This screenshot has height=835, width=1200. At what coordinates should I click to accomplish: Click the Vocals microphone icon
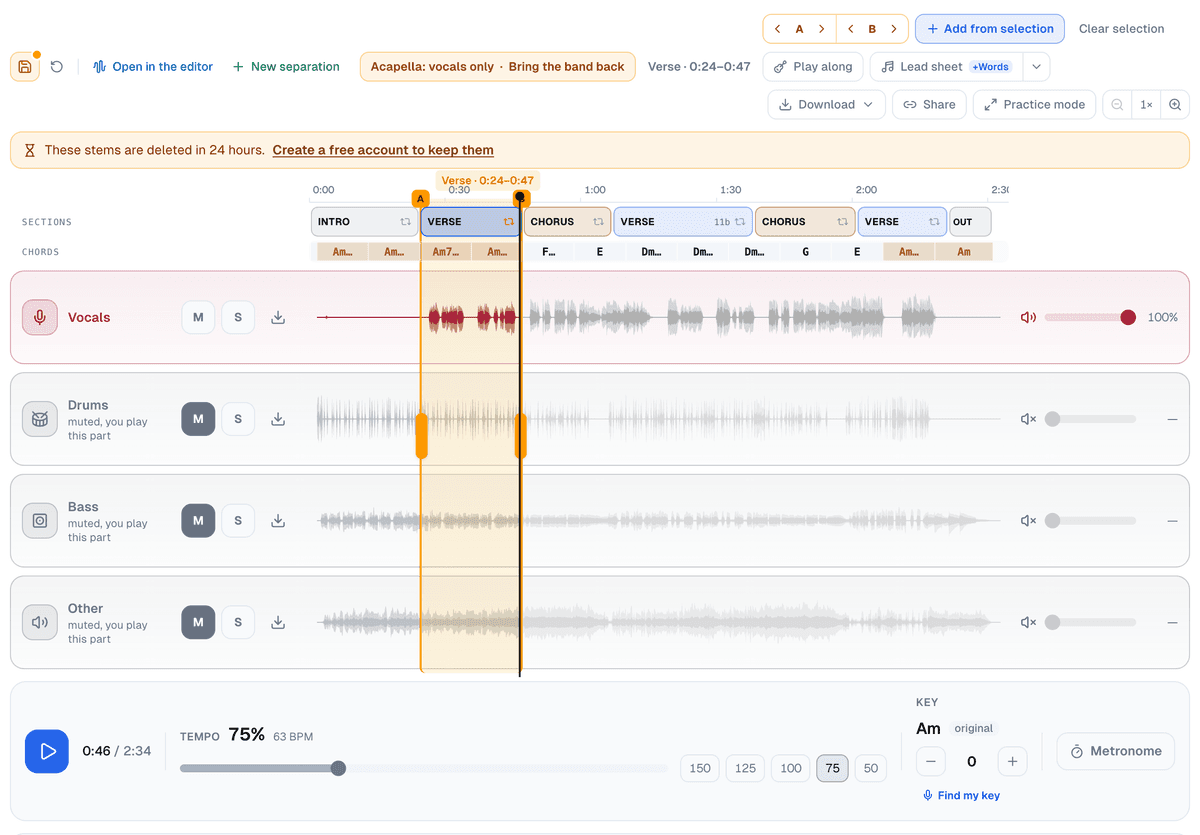(x=40, y=317)
